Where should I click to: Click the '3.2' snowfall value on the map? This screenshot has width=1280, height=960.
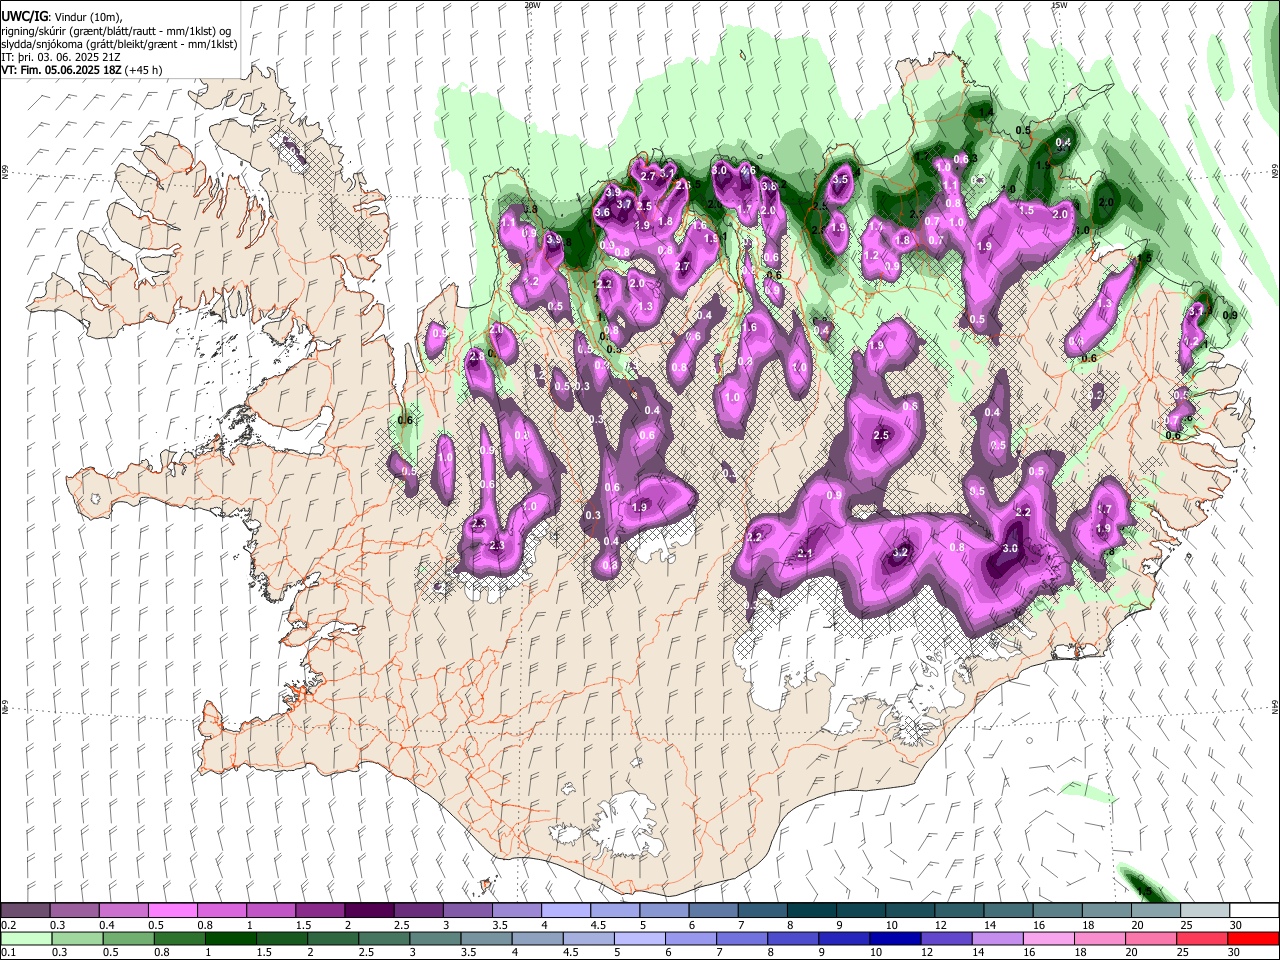pos(899,552)
